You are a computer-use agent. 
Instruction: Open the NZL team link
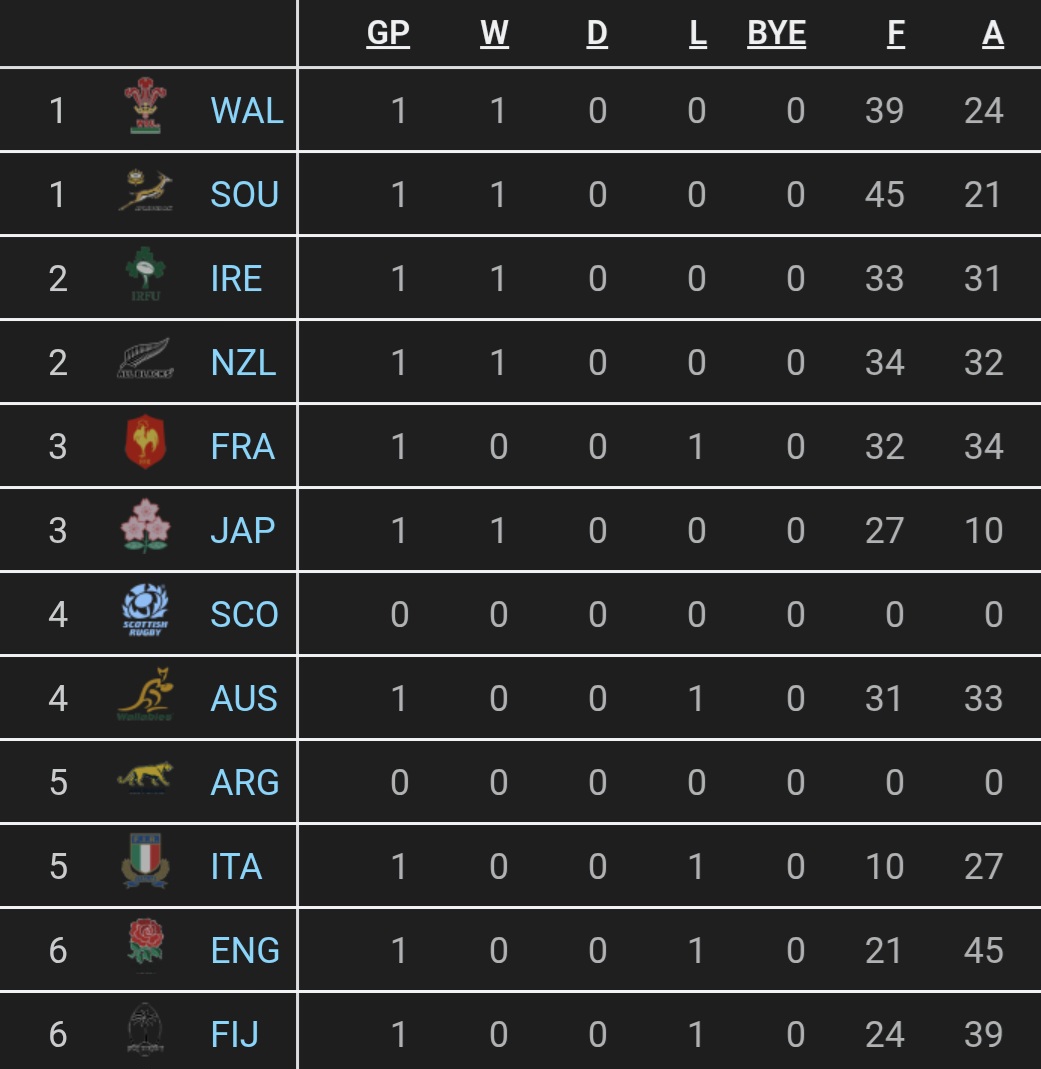coord(243,362)
